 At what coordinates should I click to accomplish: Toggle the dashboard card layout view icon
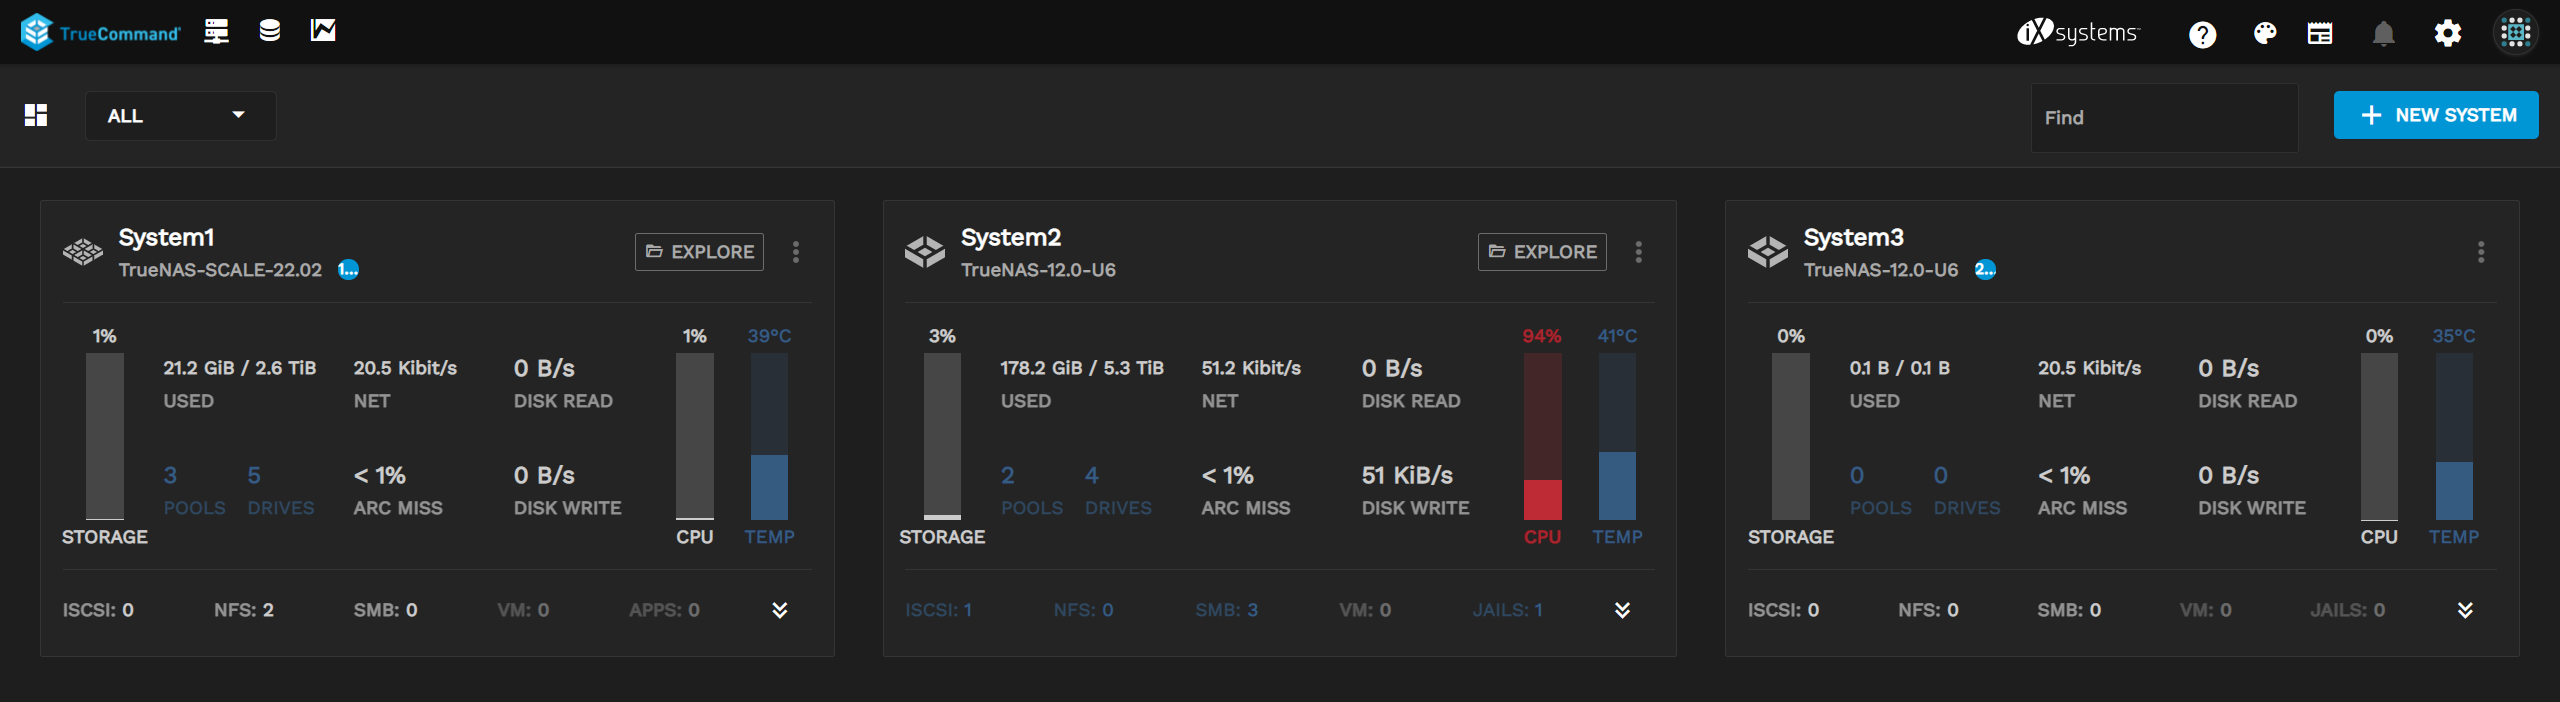(x=36, y=115)
